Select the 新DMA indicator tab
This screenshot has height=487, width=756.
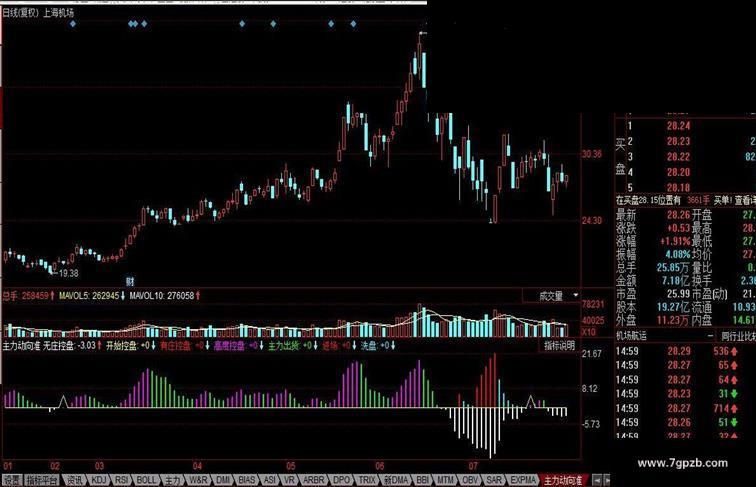click(x=396, y=480)
